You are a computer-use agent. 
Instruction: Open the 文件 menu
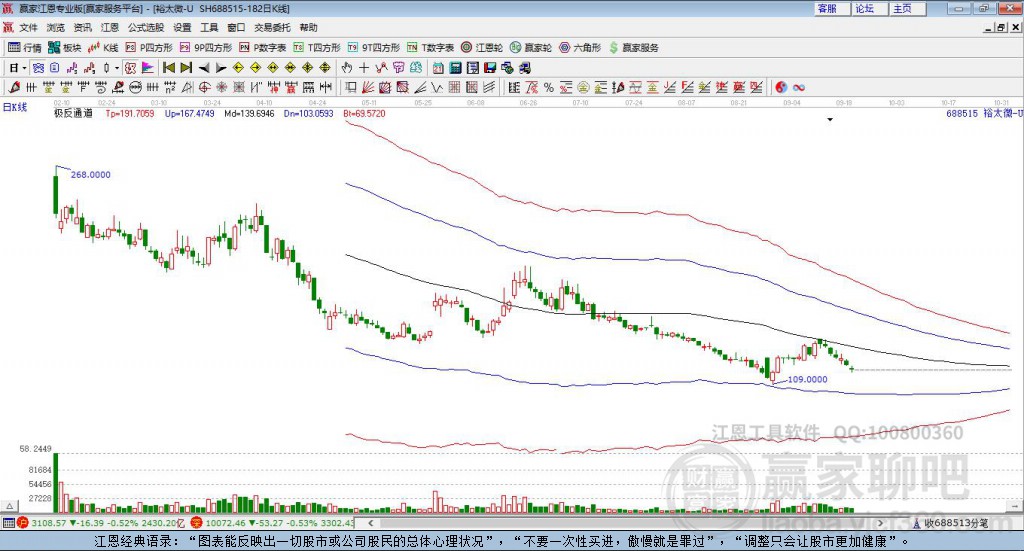click(28, 27)
